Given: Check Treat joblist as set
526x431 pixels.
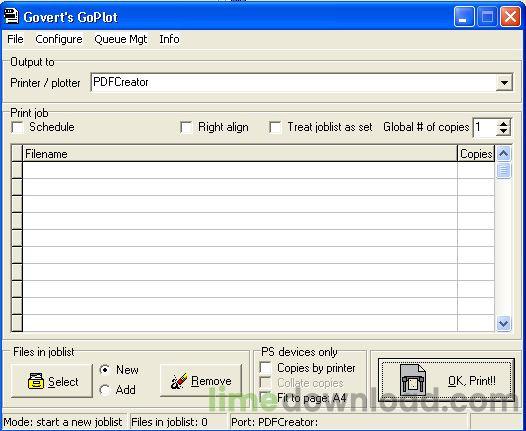Looking at the screenshot, I should pyautogui.click(x=275, y=127).
